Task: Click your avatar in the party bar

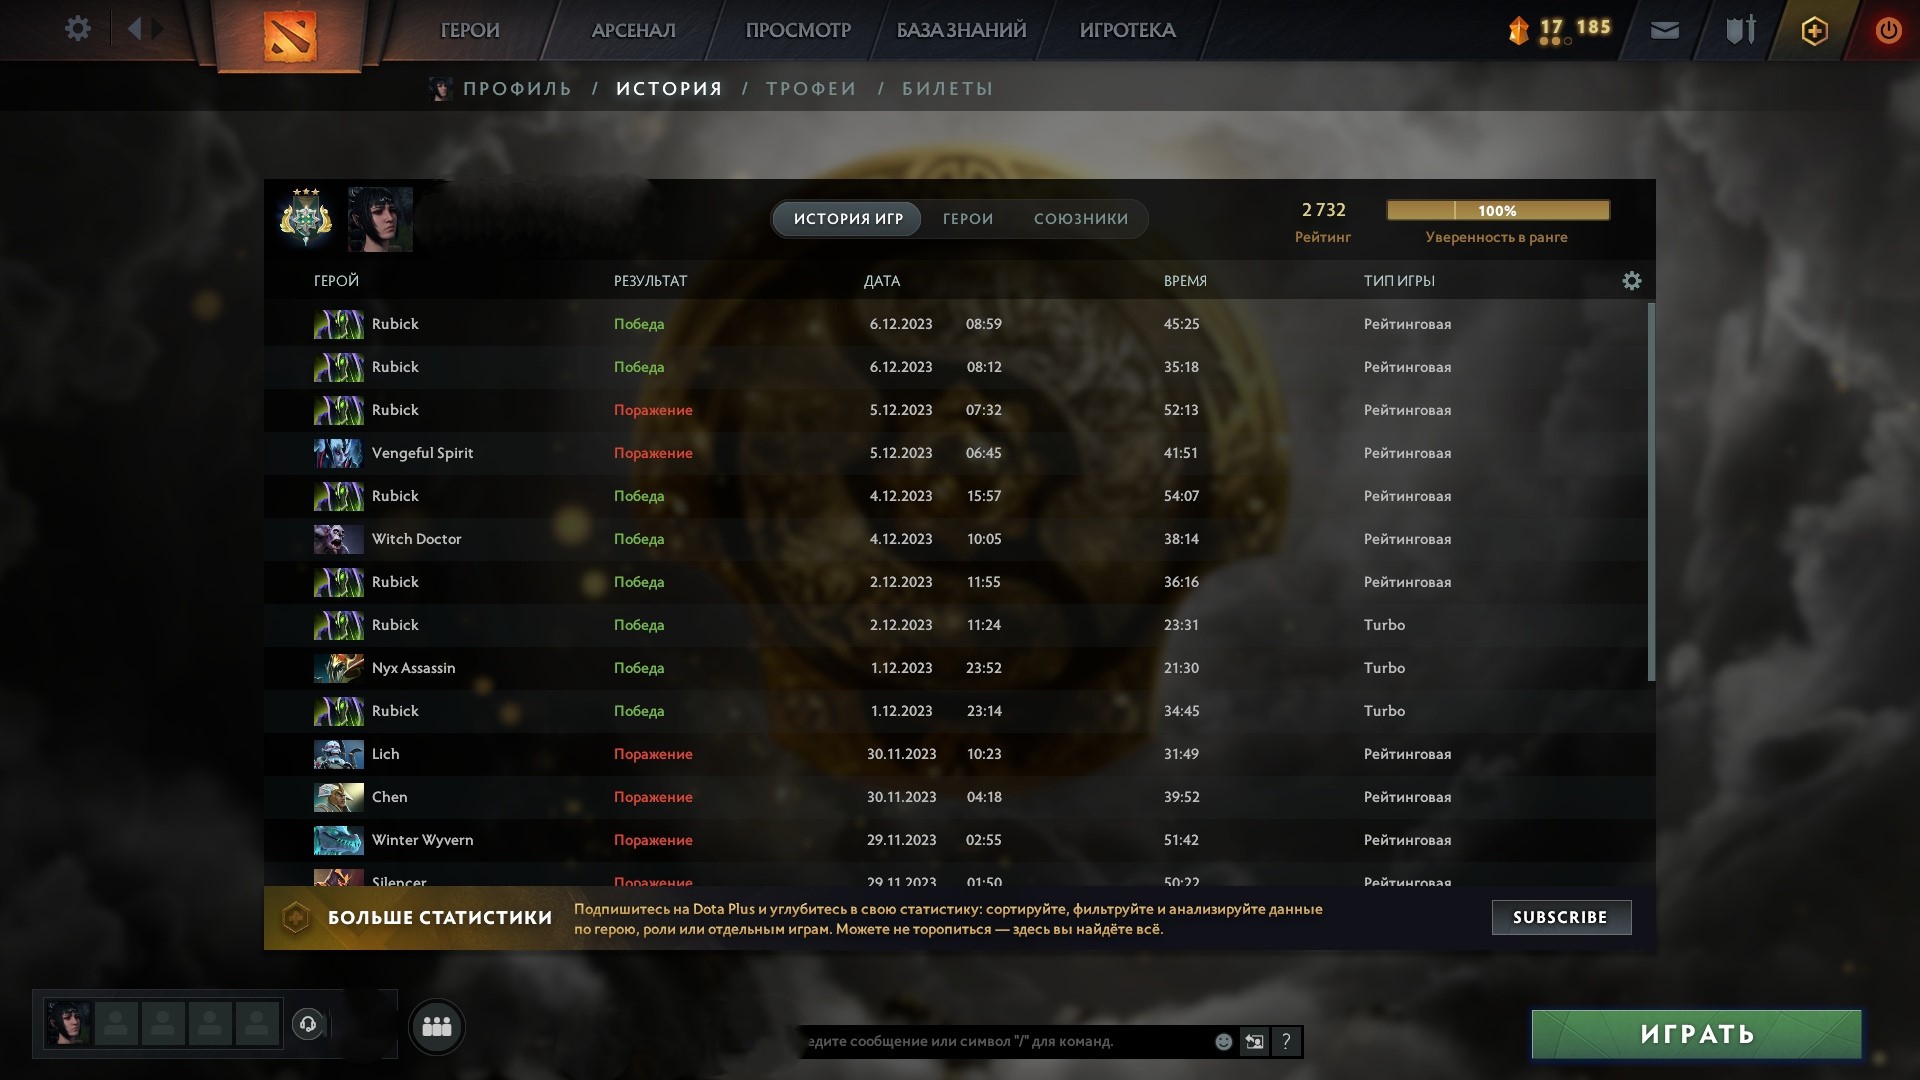Action: click(68, 1024)
